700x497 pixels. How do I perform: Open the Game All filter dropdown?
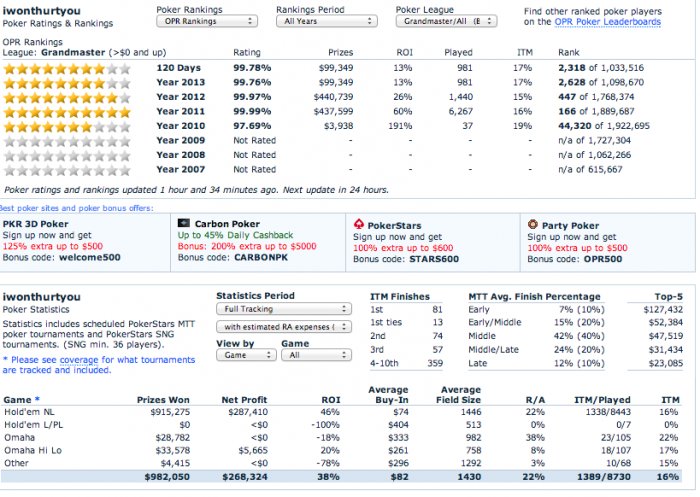317,355
